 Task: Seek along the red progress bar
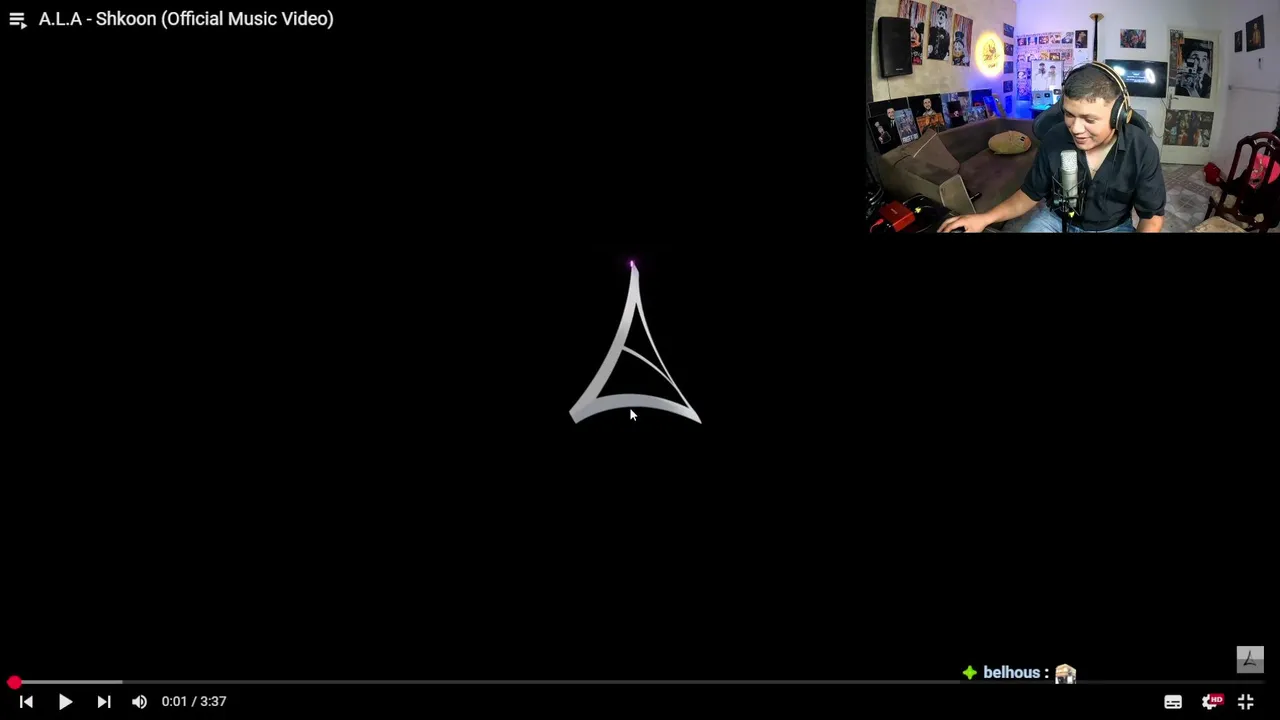click(x=640, y=682)
